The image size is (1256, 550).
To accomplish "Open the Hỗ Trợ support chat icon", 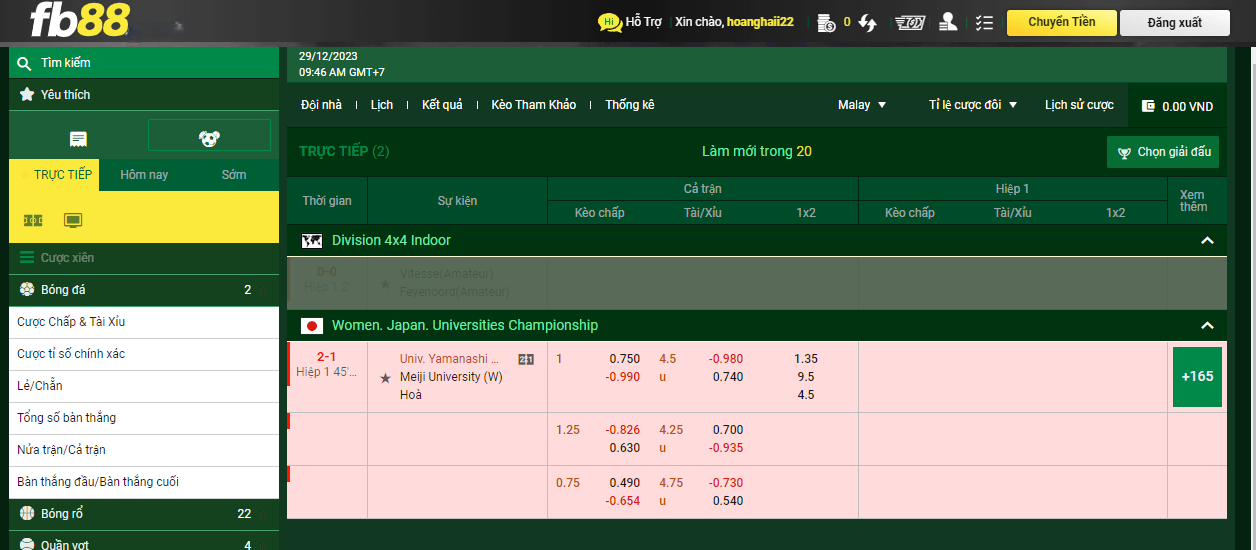I will (609, 22).
